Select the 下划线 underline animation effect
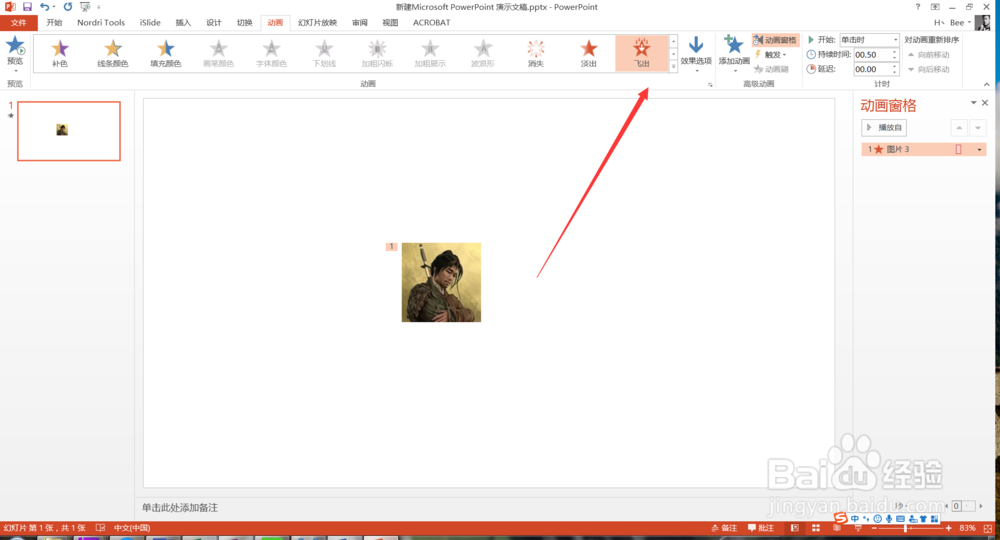Viewport: 1000px width, 540px height. pos(325,53)
